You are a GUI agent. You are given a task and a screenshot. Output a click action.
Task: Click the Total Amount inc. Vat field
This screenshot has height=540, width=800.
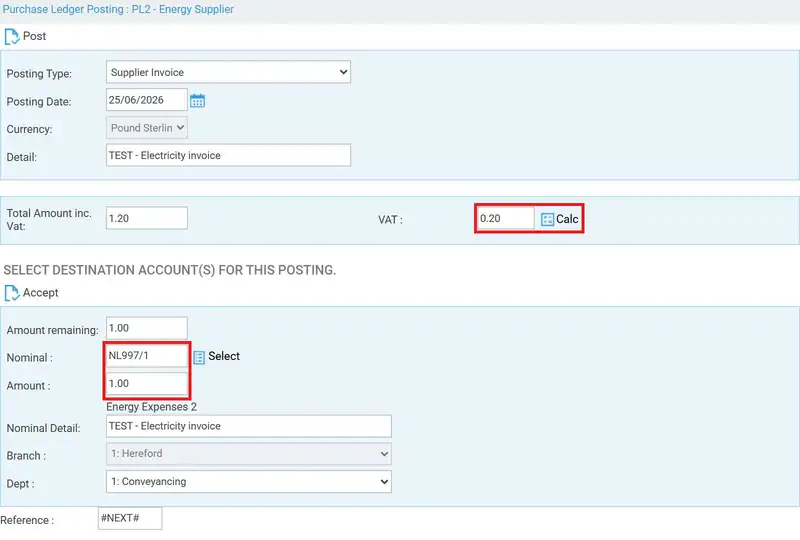click(146, 218)
